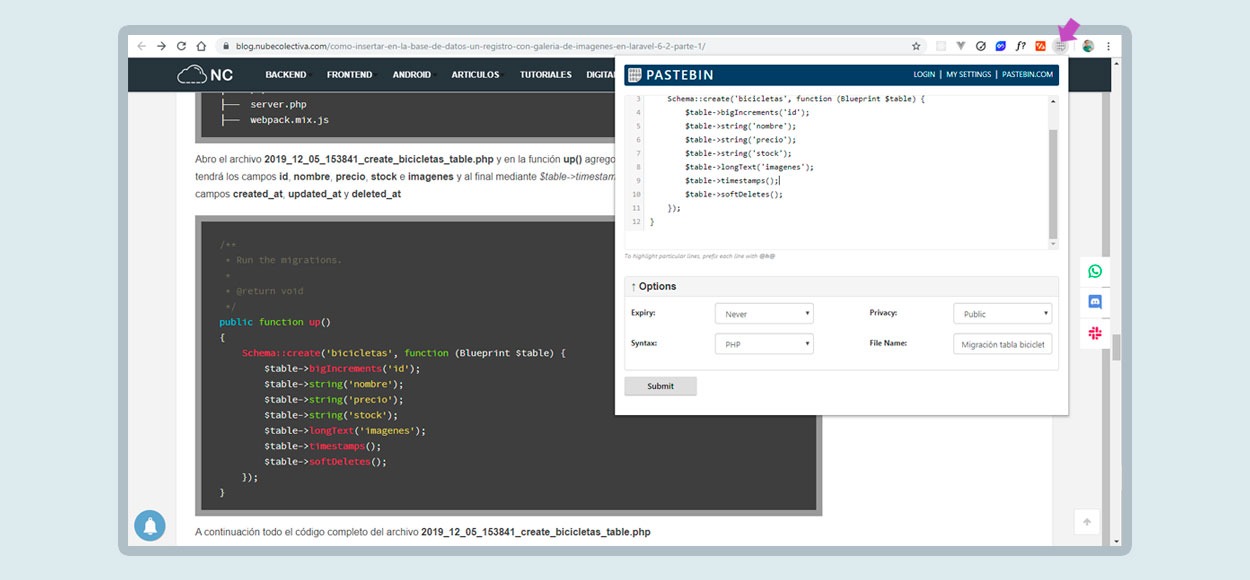Open the browser three-dot menu
1250x580 pixels.
pyautogui.click(x=1108, y=46)
